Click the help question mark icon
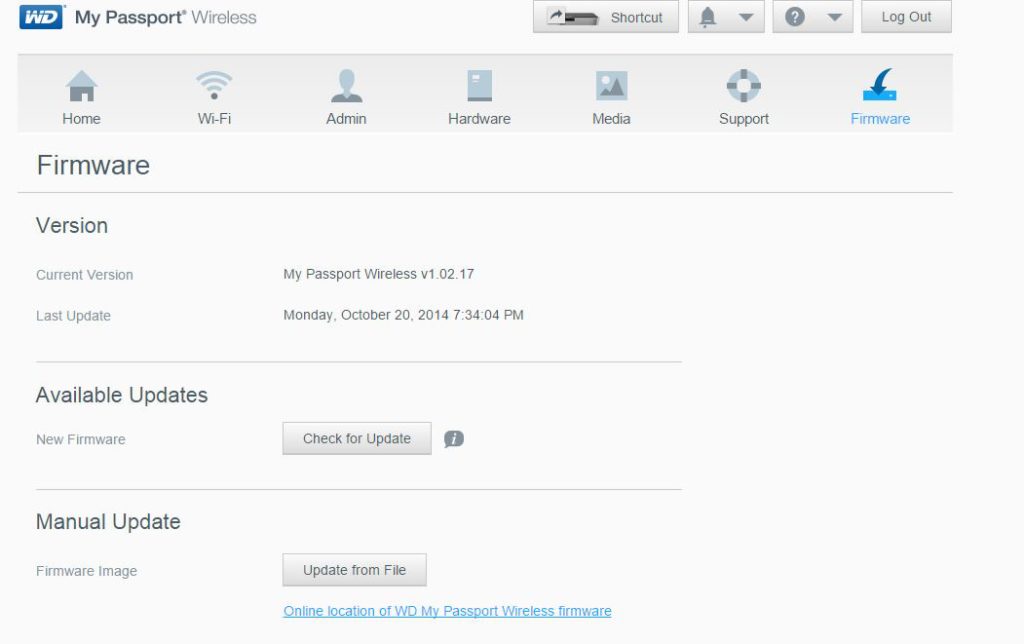 794,17
